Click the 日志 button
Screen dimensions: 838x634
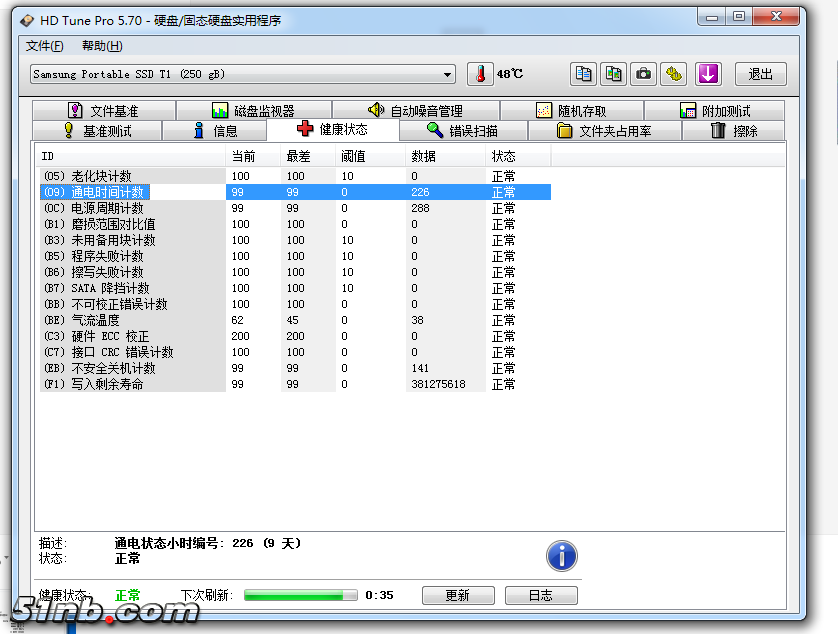pos(540,595)
